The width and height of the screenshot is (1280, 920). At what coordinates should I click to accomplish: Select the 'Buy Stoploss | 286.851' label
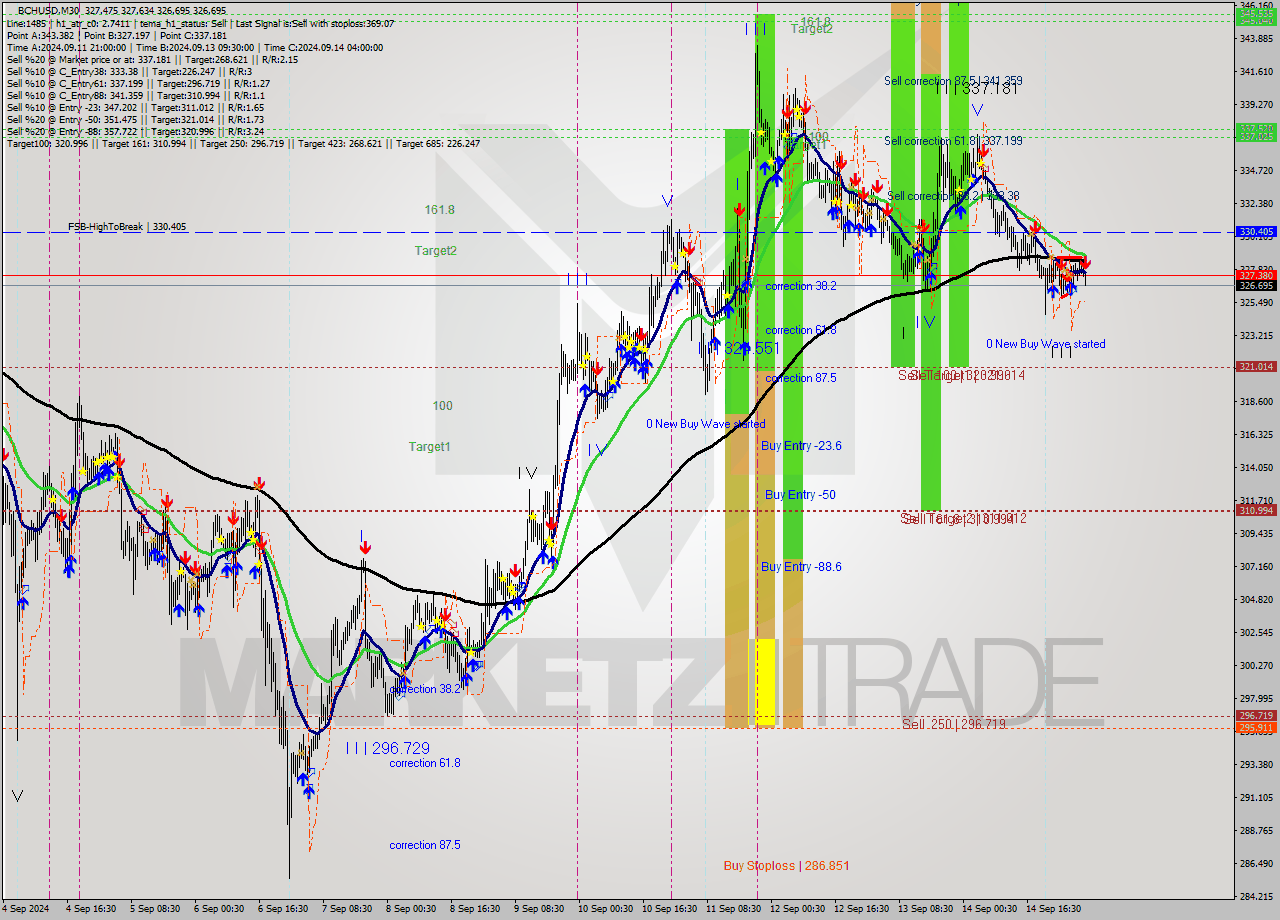pos(786,866)
